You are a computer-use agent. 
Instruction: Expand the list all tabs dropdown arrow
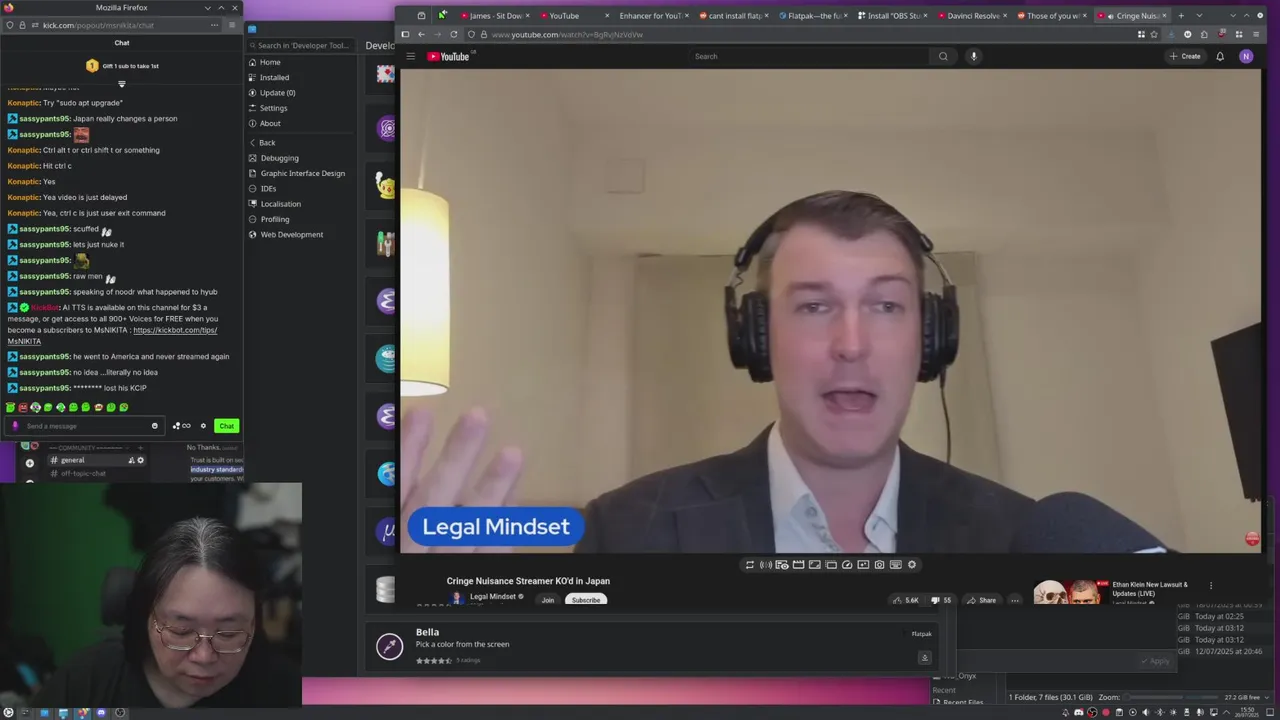coord(1199,16)
